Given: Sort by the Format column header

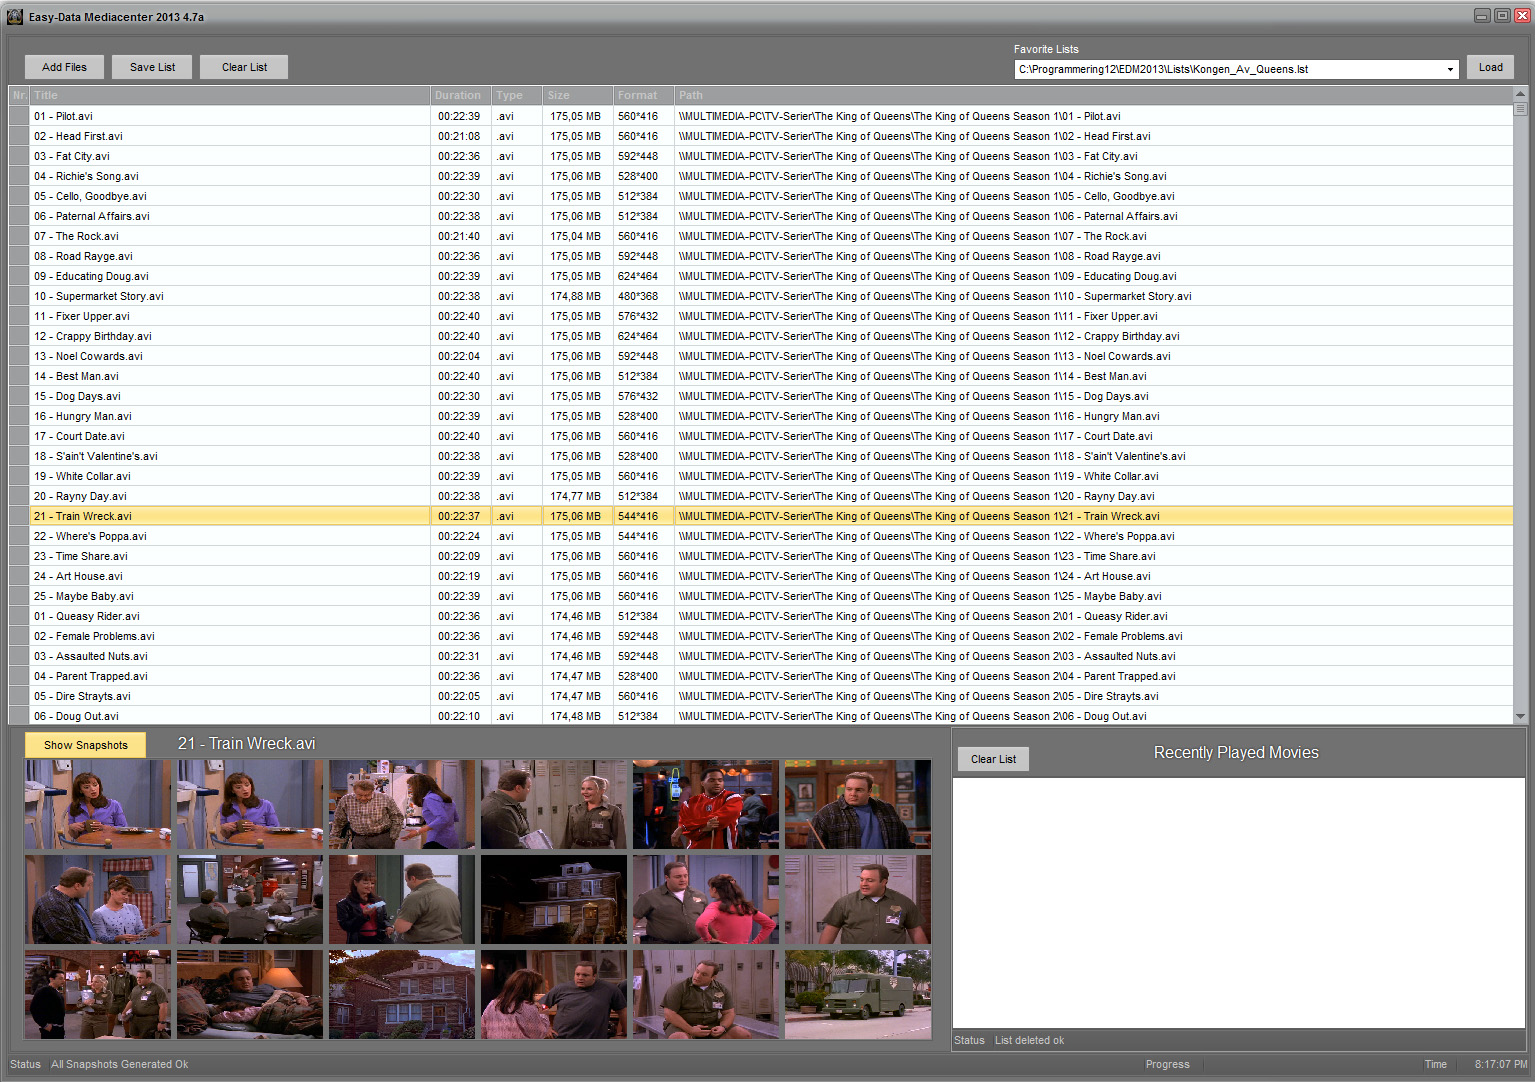Looking at the screenshot, I should 644,95.
